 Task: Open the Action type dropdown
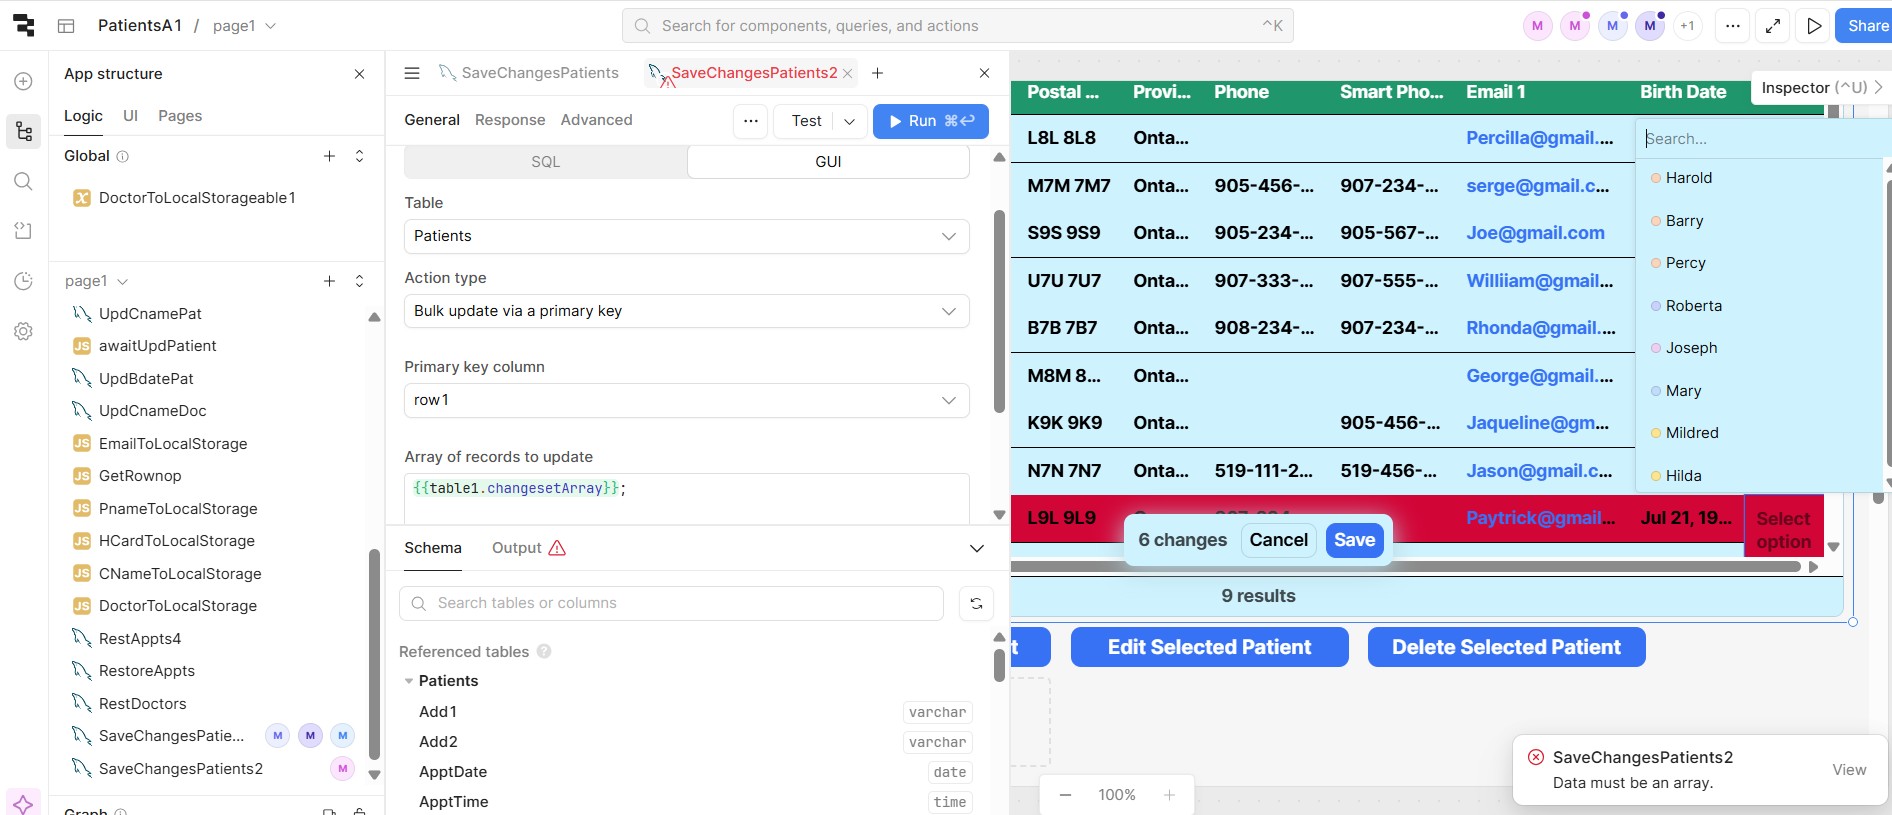[686, 311]
